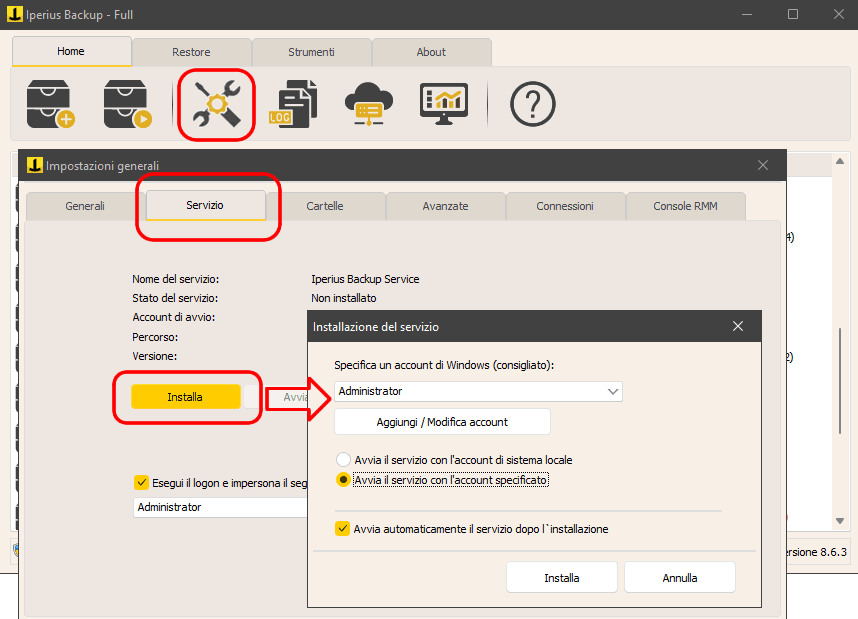Viewport: 858px width, 619px height.
Task: Click the yellow Installa button
Action: [185, 397]
